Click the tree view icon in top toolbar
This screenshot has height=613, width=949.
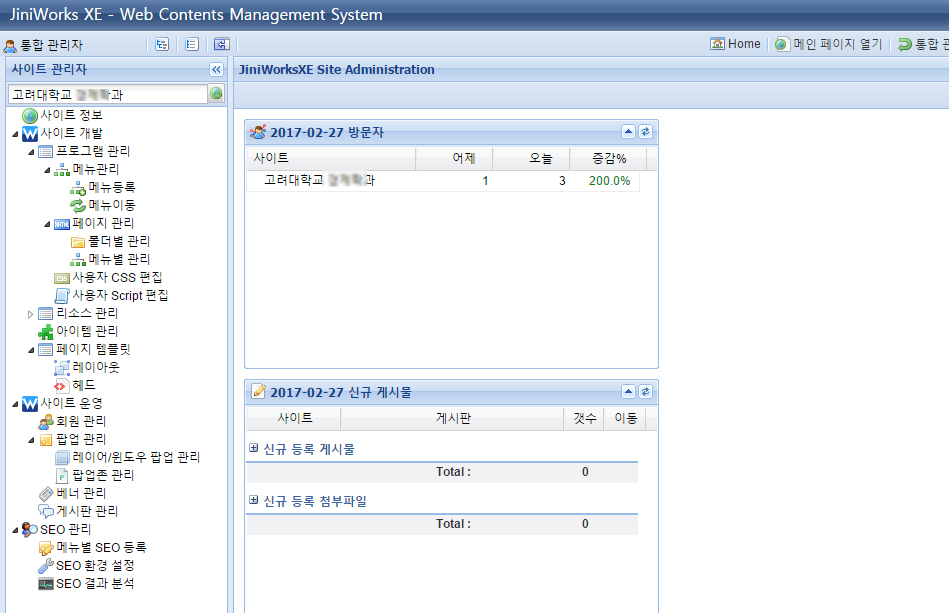coord(162,44)
